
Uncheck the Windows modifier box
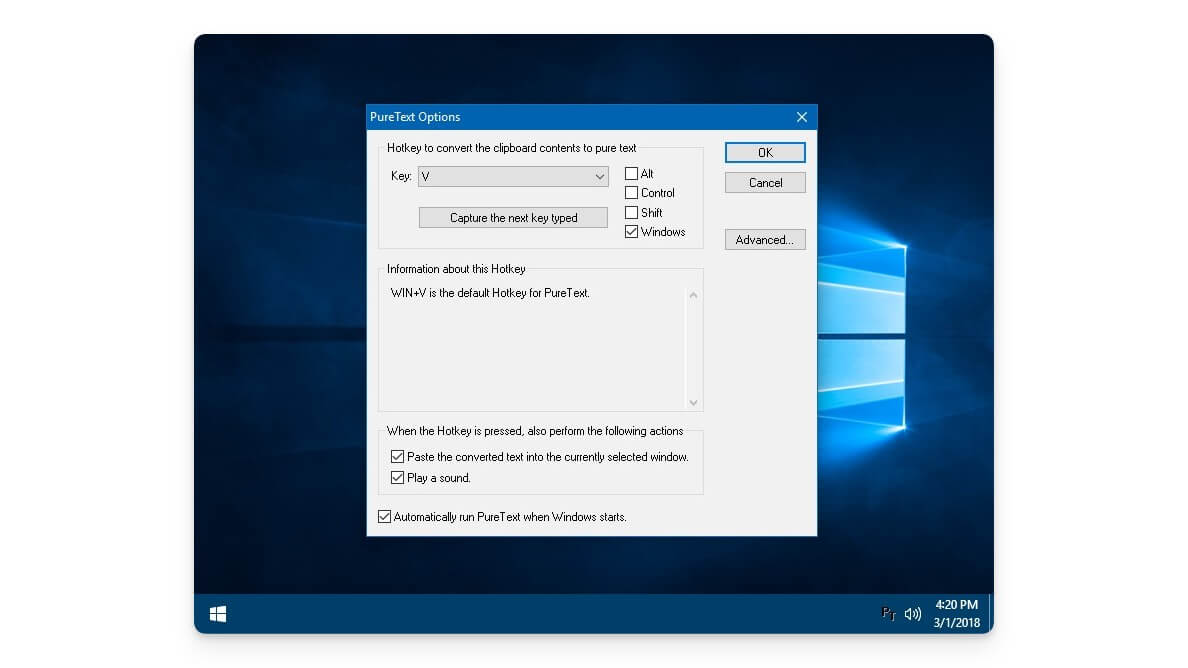coord(631,231)
